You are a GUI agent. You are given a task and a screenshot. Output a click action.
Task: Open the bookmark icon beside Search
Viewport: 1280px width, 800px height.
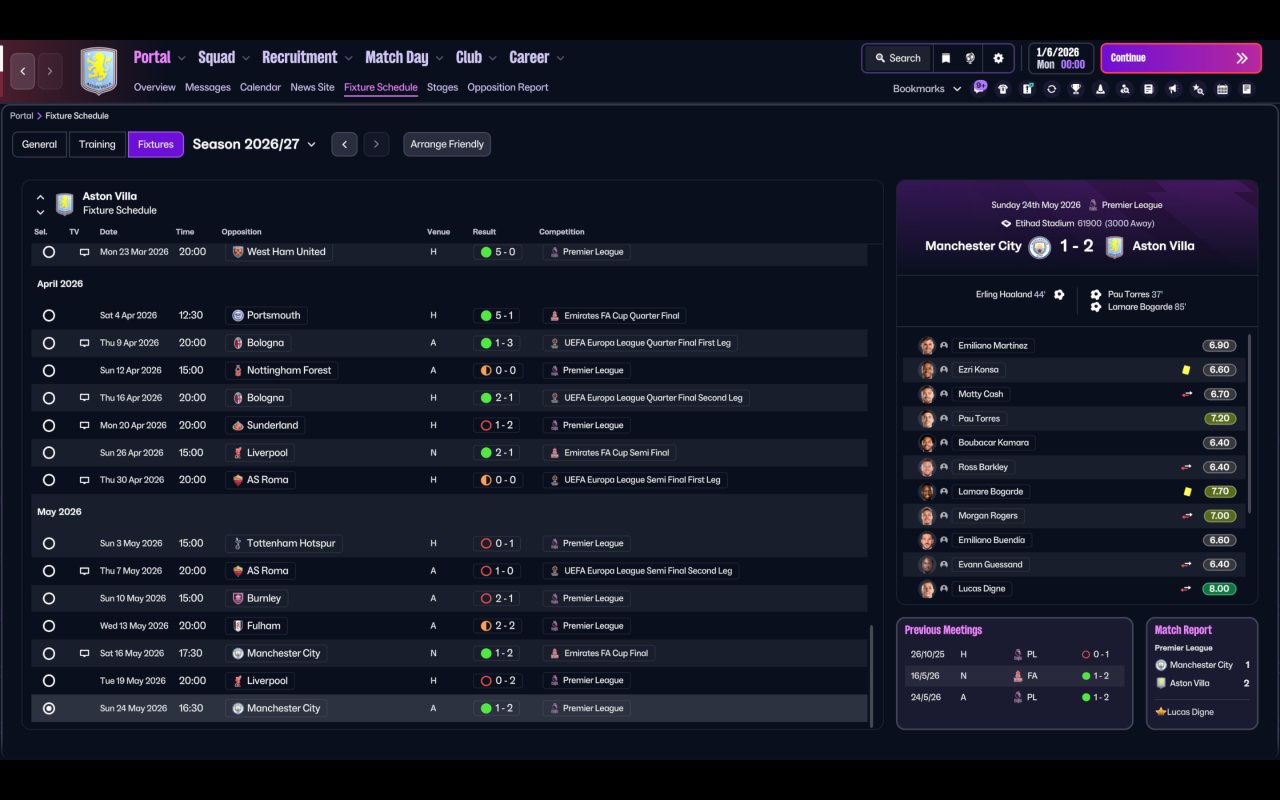946,58
